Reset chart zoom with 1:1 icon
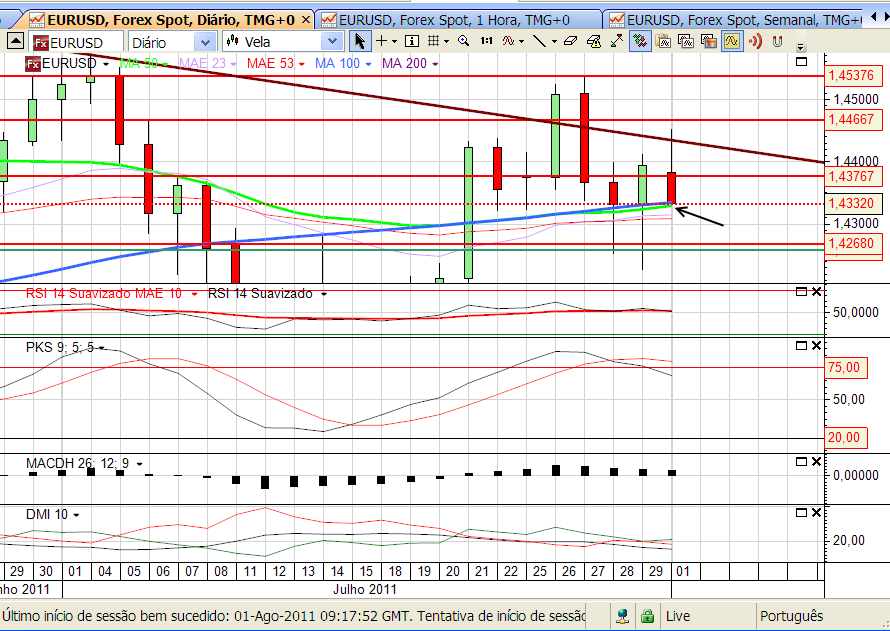The image size is (890, 631). click(486, 41)
